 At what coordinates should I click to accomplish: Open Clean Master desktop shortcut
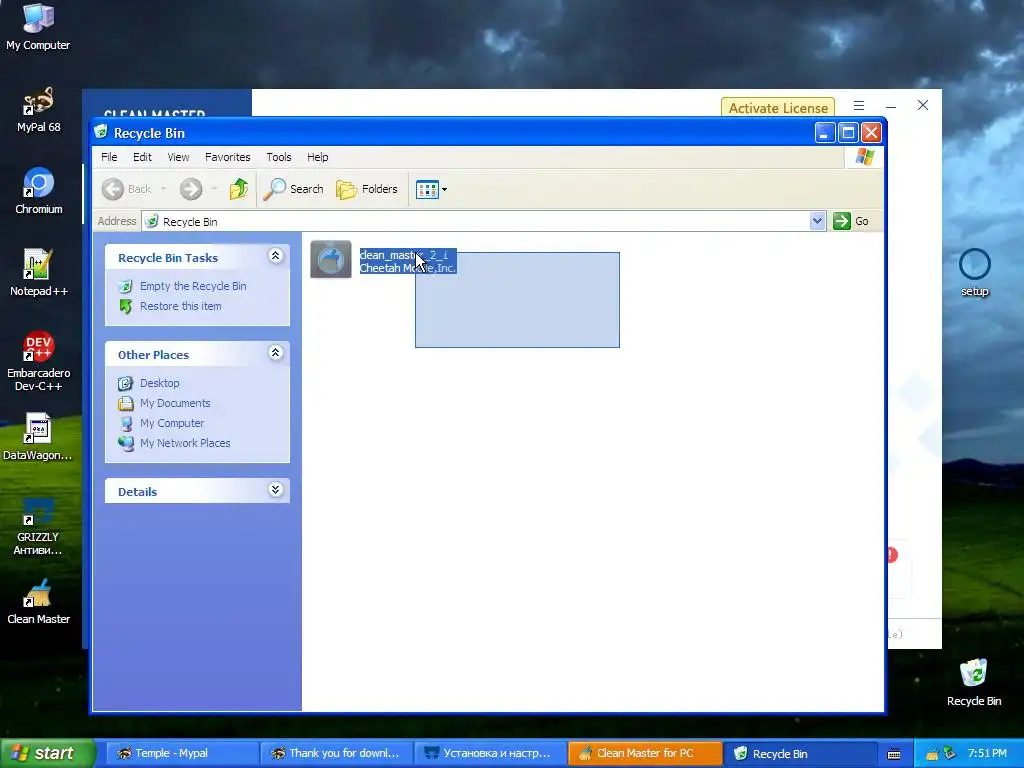pyautogui.click(x=38, y=601)
